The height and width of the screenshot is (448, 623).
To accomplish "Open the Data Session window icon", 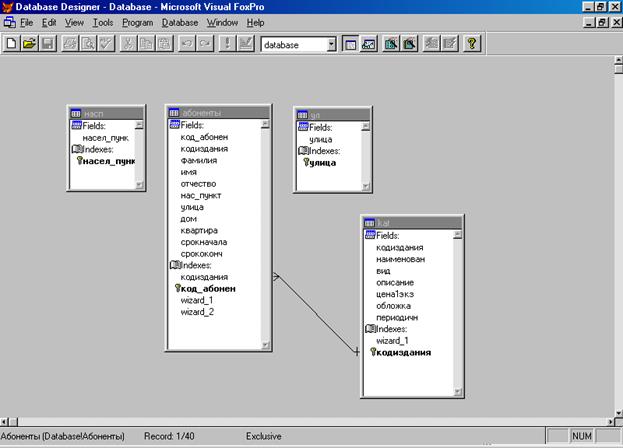I will pyautogui.click(x=369, y=44).
